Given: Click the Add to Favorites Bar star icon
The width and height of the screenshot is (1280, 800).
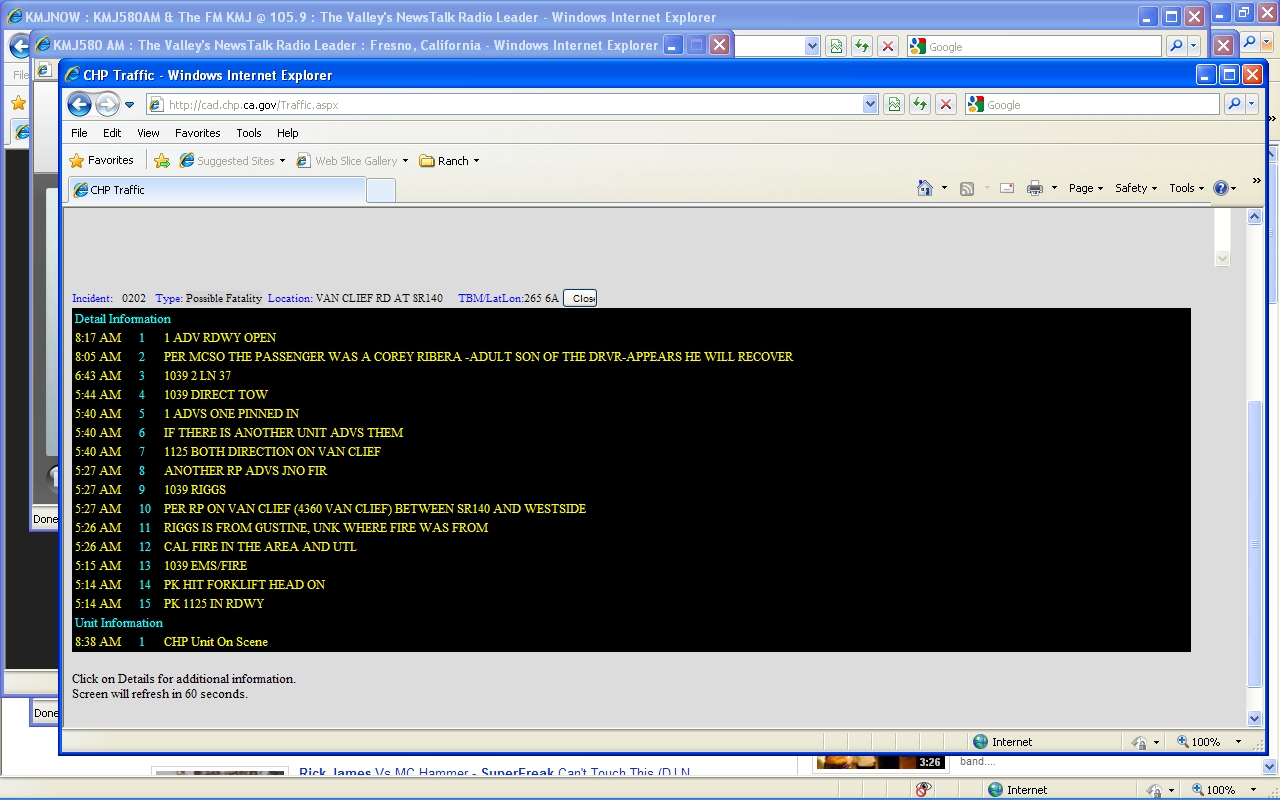Looking at the screenshot, I should coord(162,161).
